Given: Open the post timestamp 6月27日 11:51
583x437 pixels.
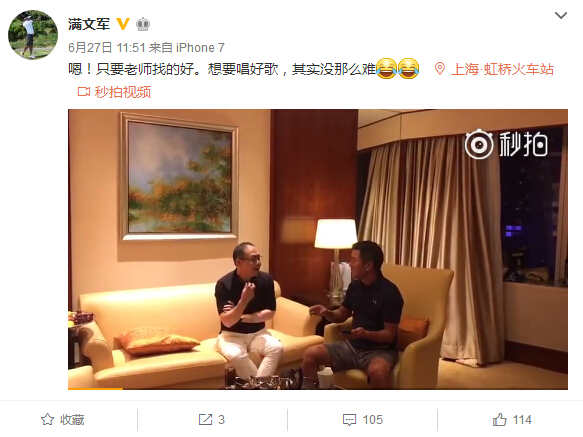Looking at the screenshot, I should [107, 48].
